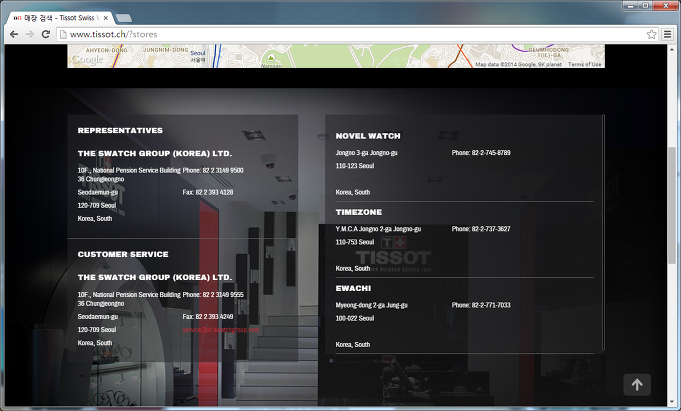The height and width of the screenshot is (411, 681).
Task: Click the address Jongno 3-ga Jongno-gu
Action: pyautogui.click(x=366, y=152)
